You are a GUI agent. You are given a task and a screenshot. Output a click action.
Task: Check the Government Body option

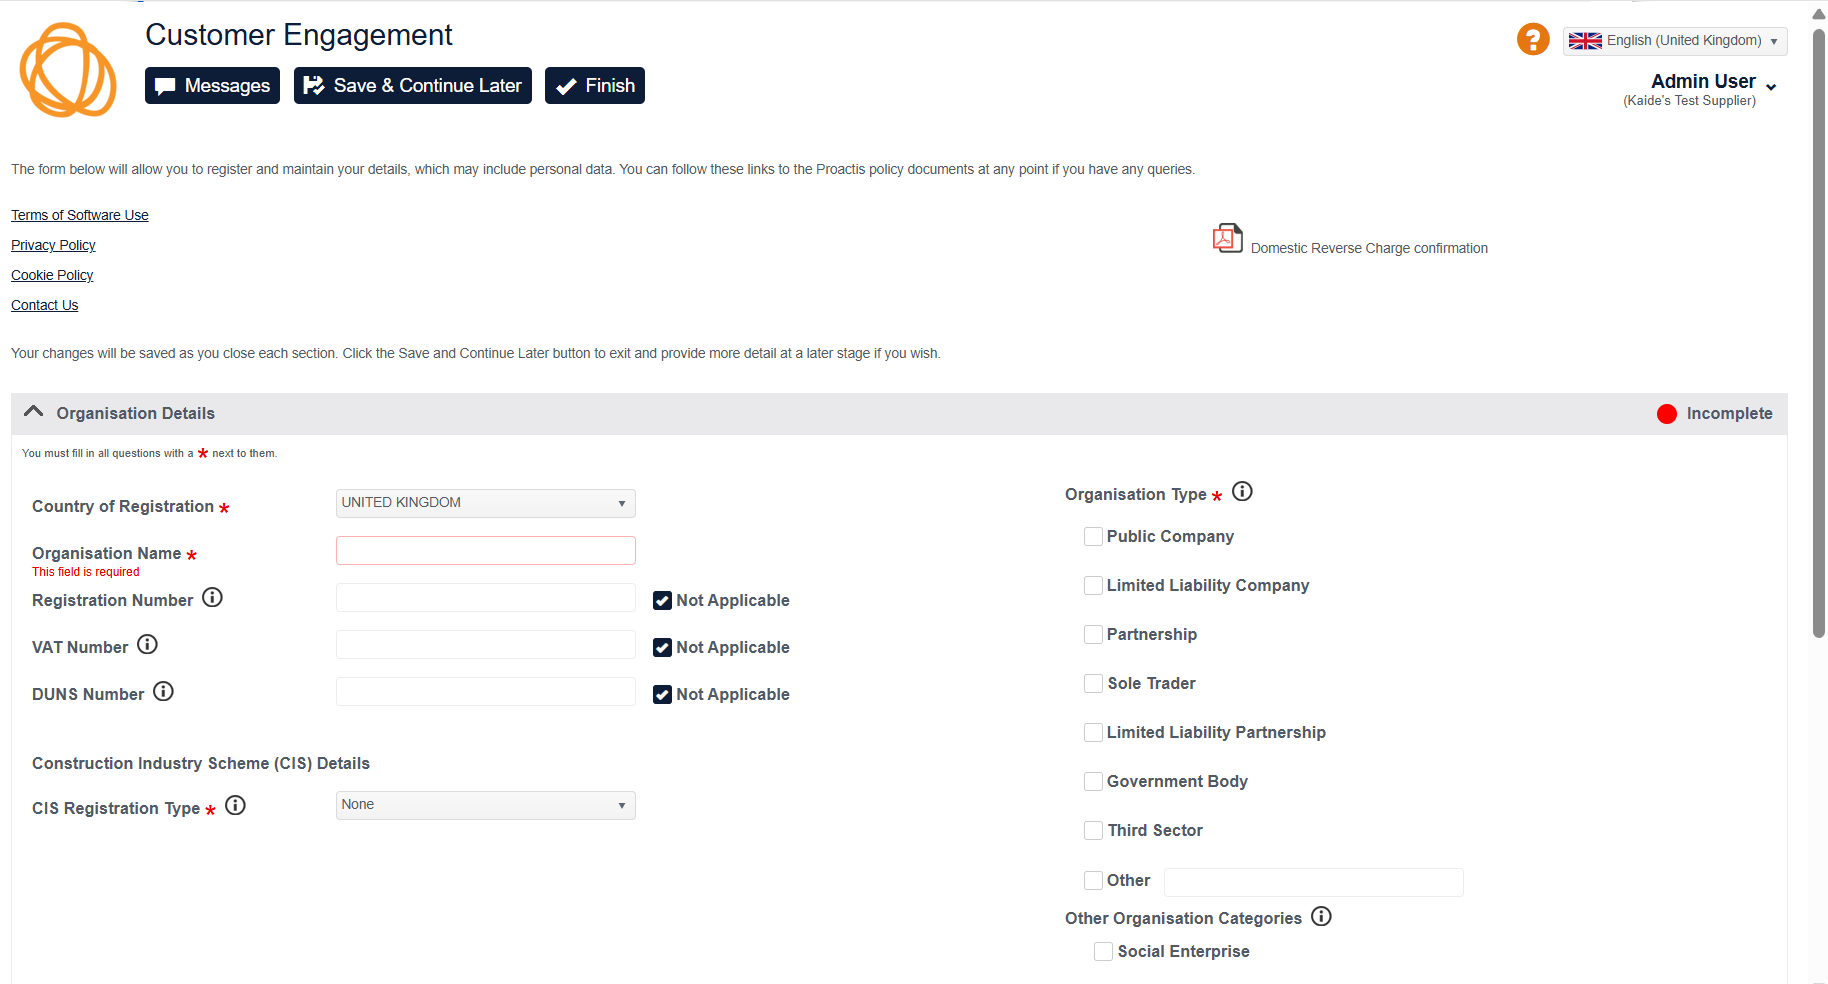pyautogui.click(x=1093, y=781)
